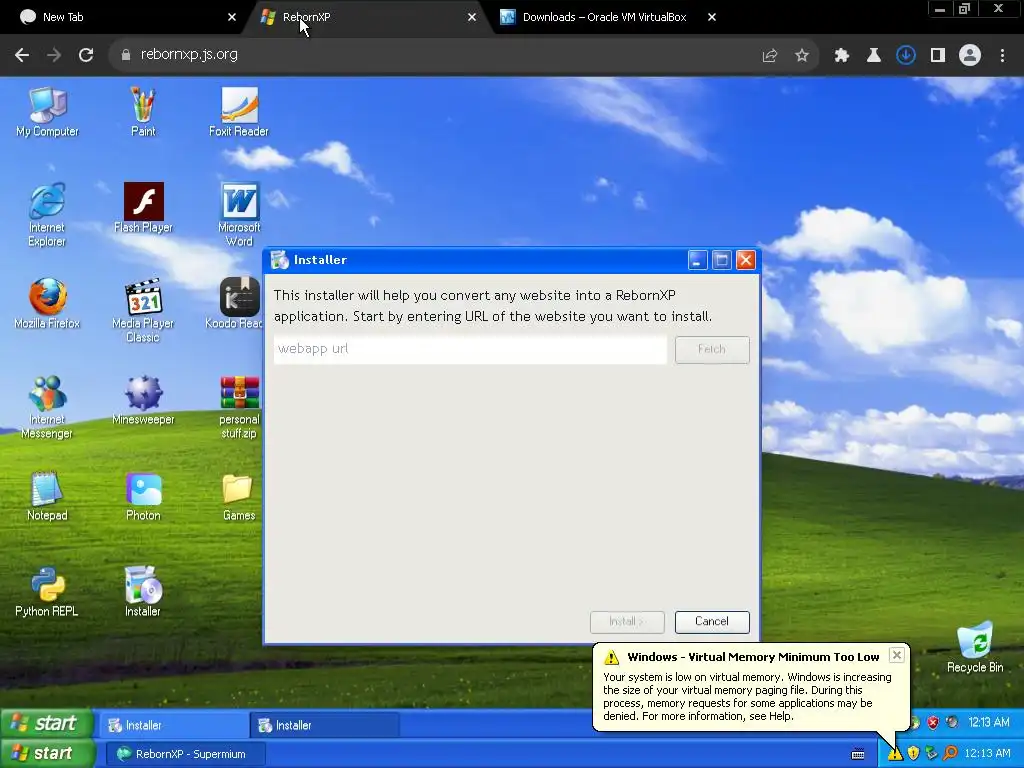Open Microsoft Word desktop icon
Viewport: 1024px width, 768px height.
239,215
